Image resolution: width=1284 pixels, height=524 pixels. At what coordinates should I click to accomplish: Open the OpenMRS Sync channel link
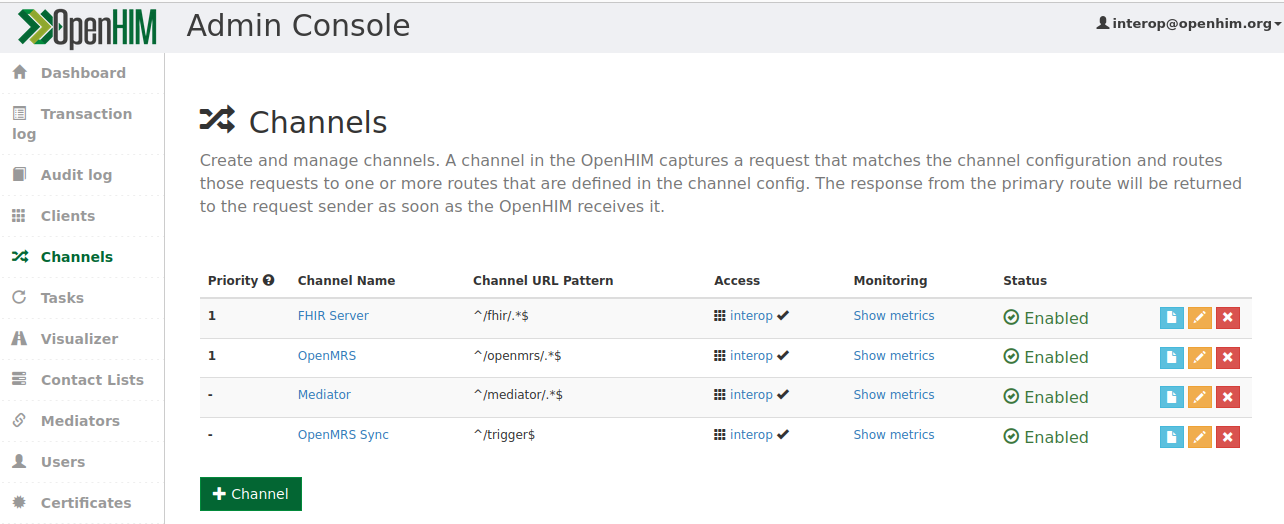tap(343, 435)
